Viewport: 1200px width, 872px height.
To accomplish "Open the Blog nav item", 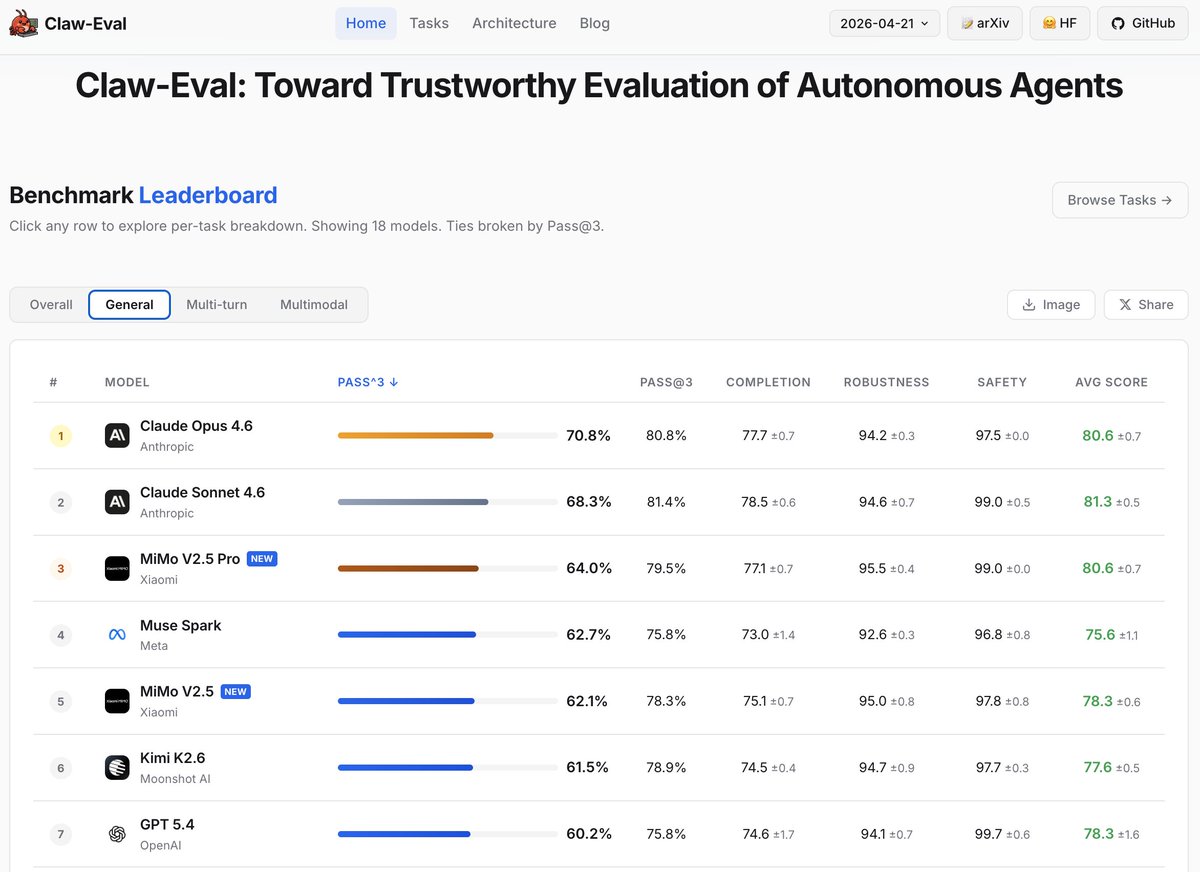I will click(x=594, y=23).
